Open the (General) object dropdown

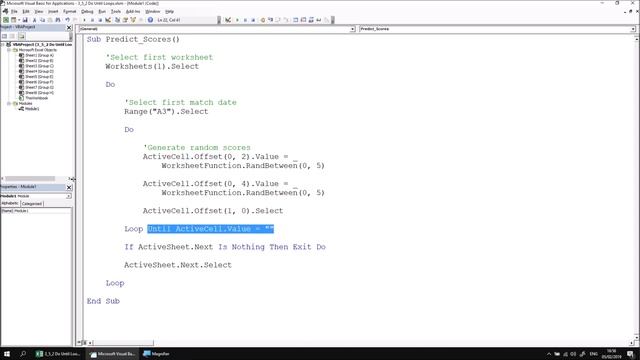pos(352,29)
